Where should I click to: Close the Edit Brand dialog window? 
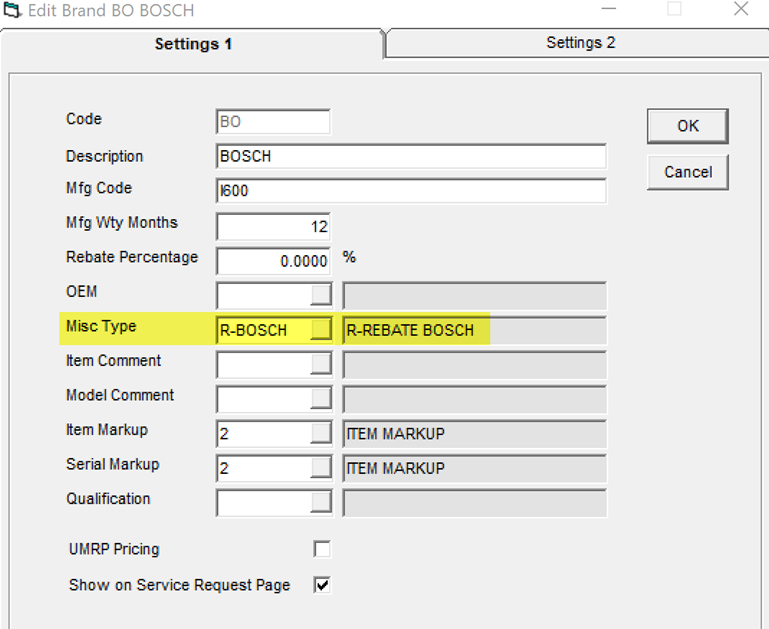coord(740,10)
